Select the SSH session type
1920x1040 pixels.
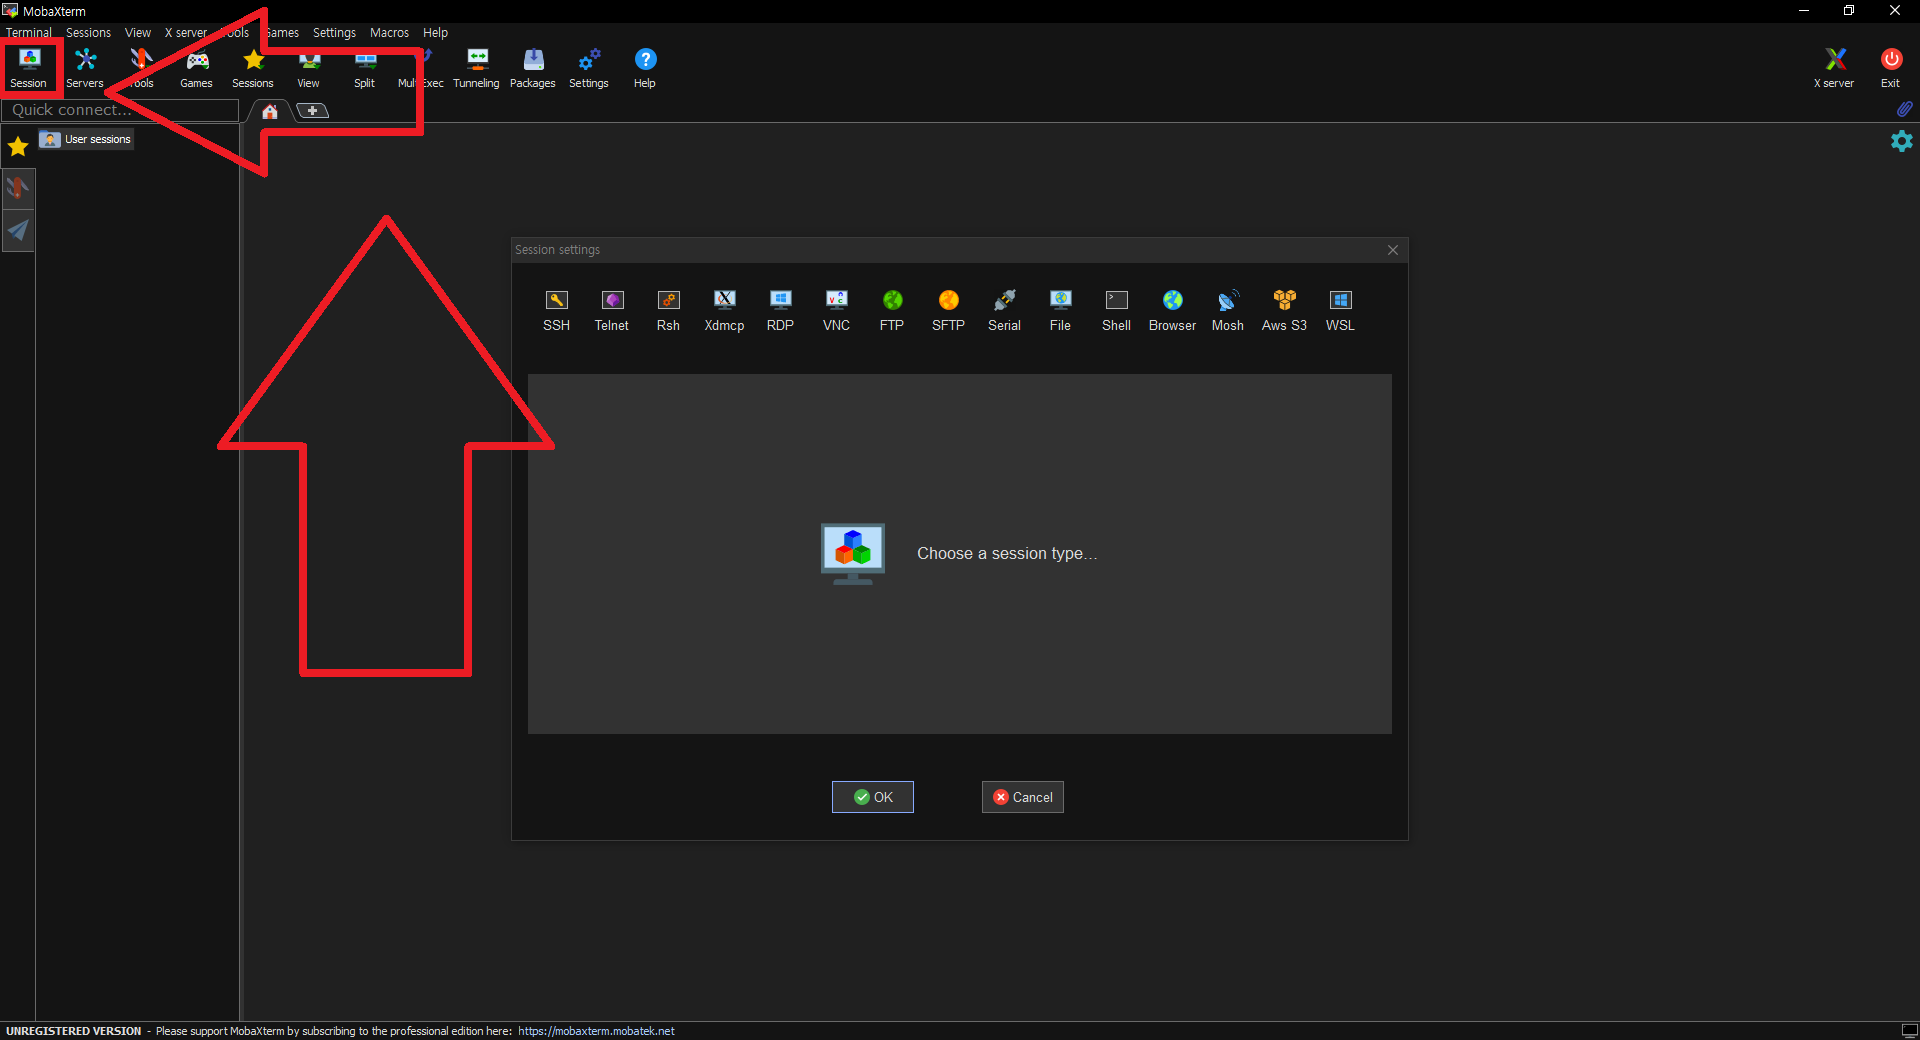point(556,311)
